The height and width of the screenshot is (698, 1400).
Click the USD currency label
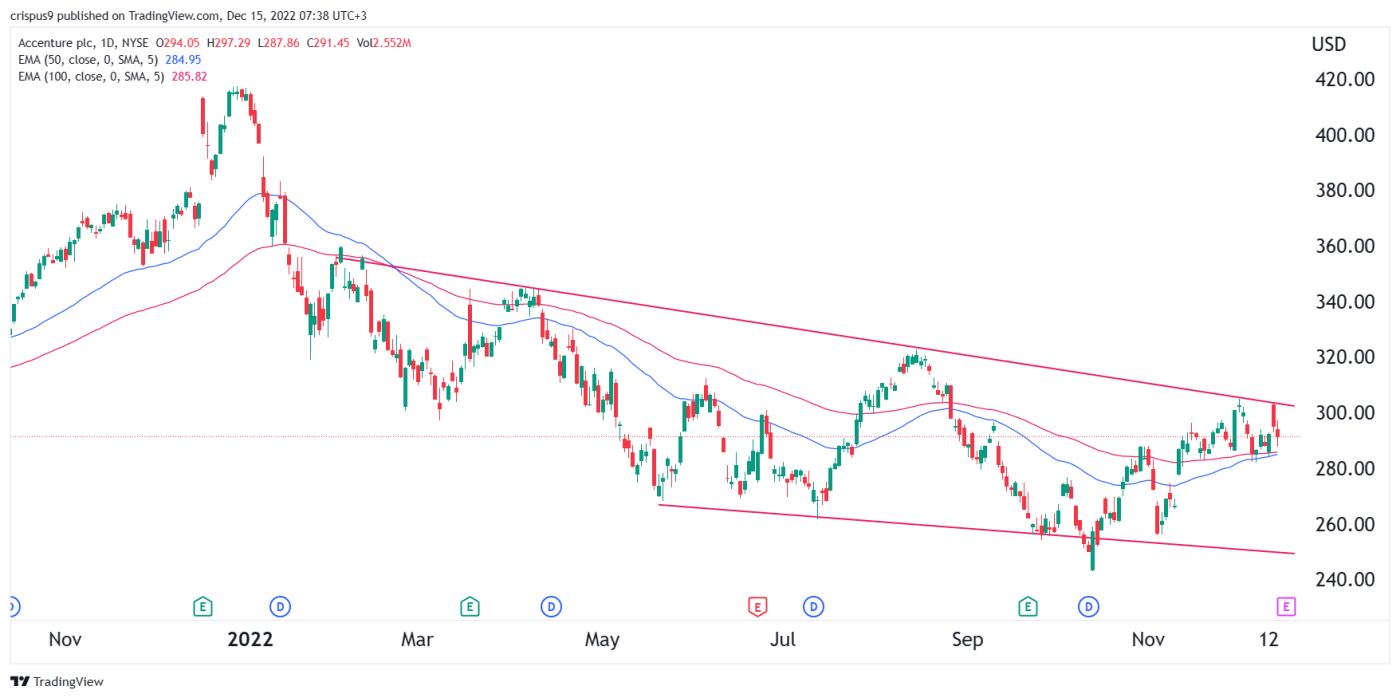point(1328,45)
